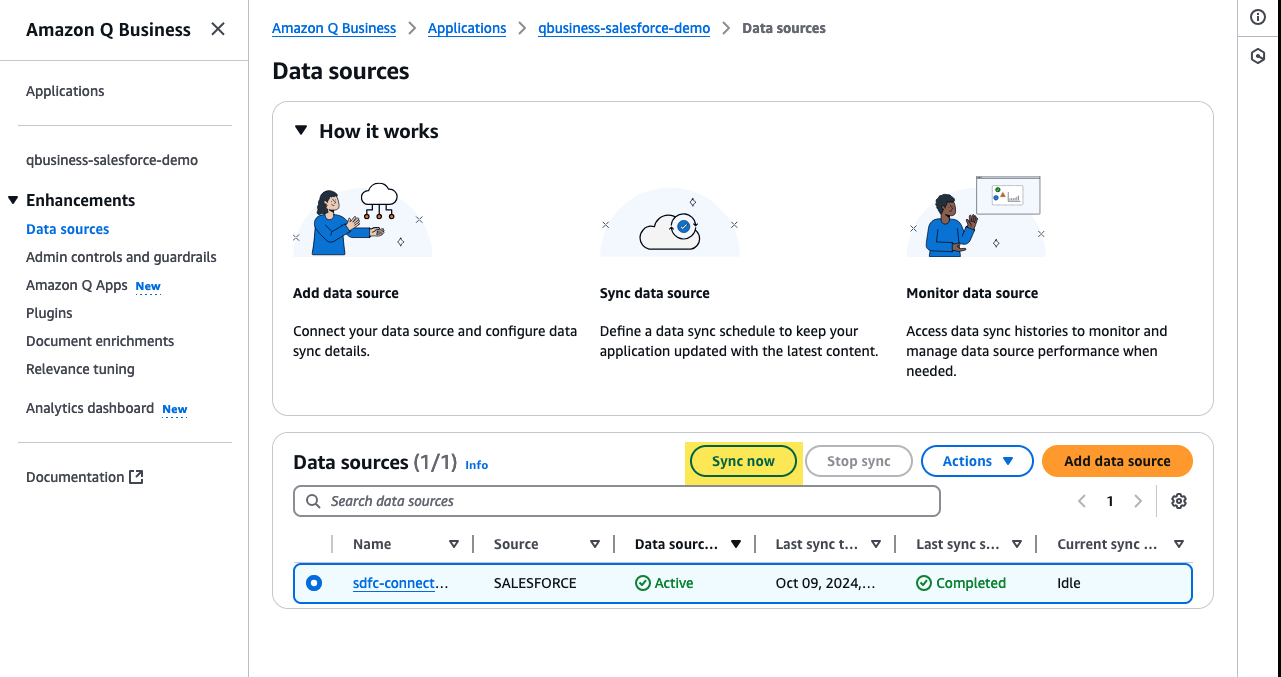Collapse the How it works section
This screenshot has height=677, width=1281.
(300, 130)
